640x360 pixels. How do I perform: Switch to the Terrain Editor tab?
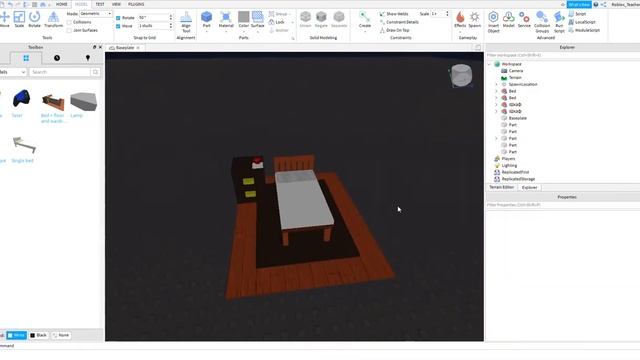coord(502,187)
